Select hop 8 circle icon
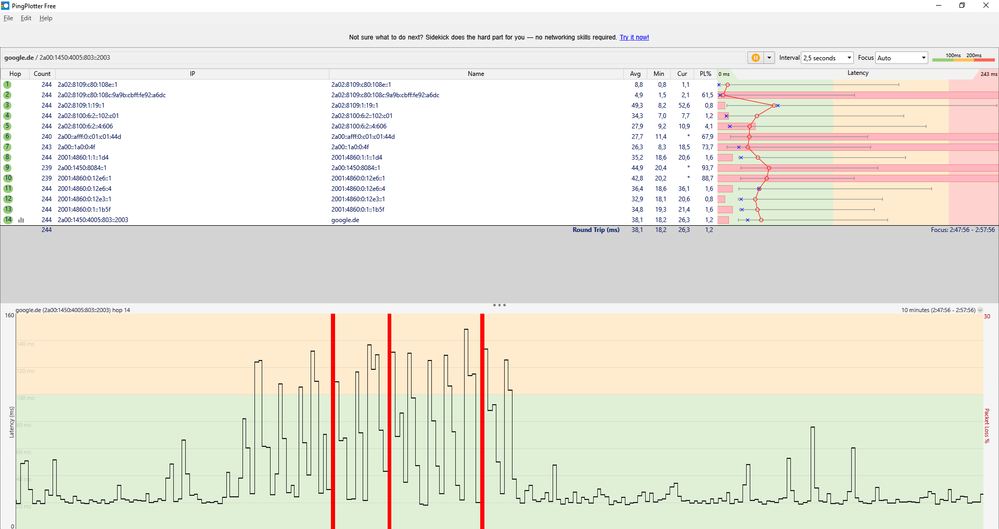The width and height of the screenshot is (999, 529). coord(8,157)
